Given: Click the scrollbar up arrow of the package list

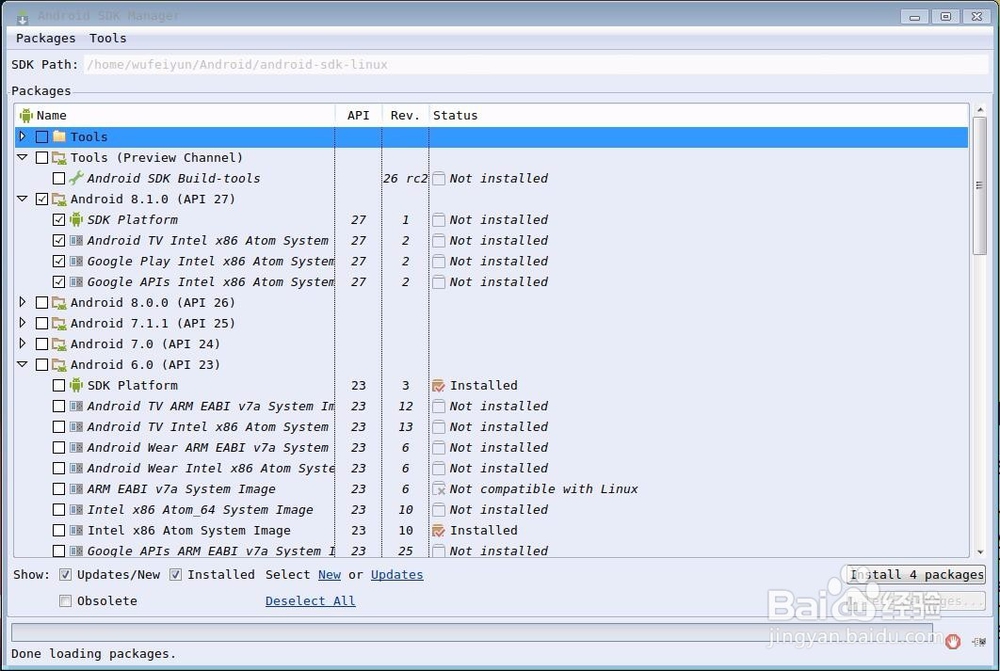Looking at the screenshot, I should click(x=980, y=110).
